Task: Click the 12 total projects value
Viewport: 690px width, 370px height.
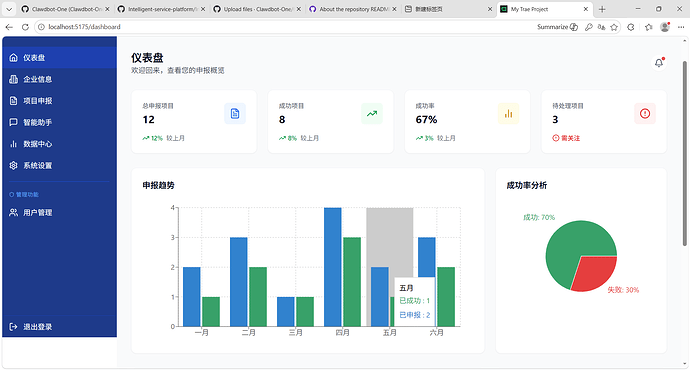Action: pyautogui.click(x=148, y=120)
